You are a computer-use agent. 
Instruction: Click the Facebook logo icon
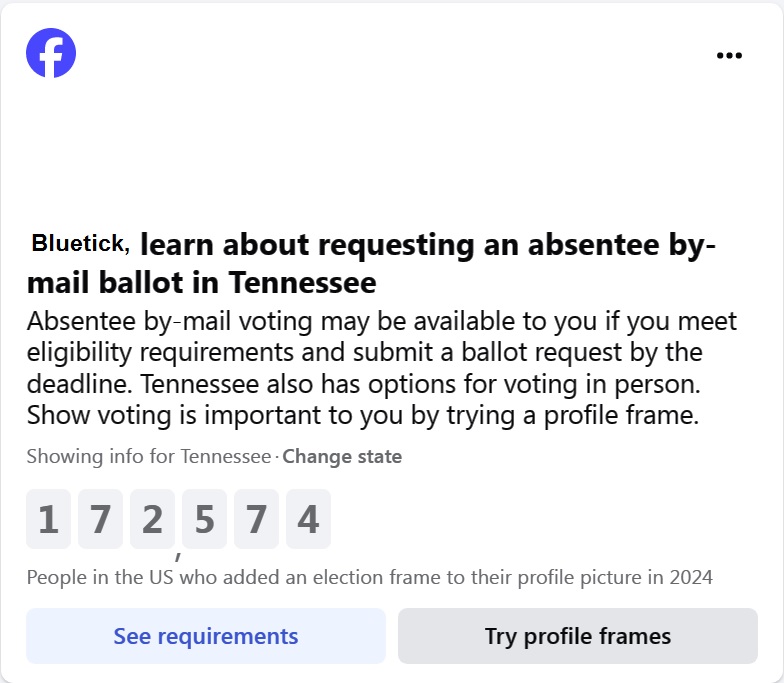click(51, 53)
